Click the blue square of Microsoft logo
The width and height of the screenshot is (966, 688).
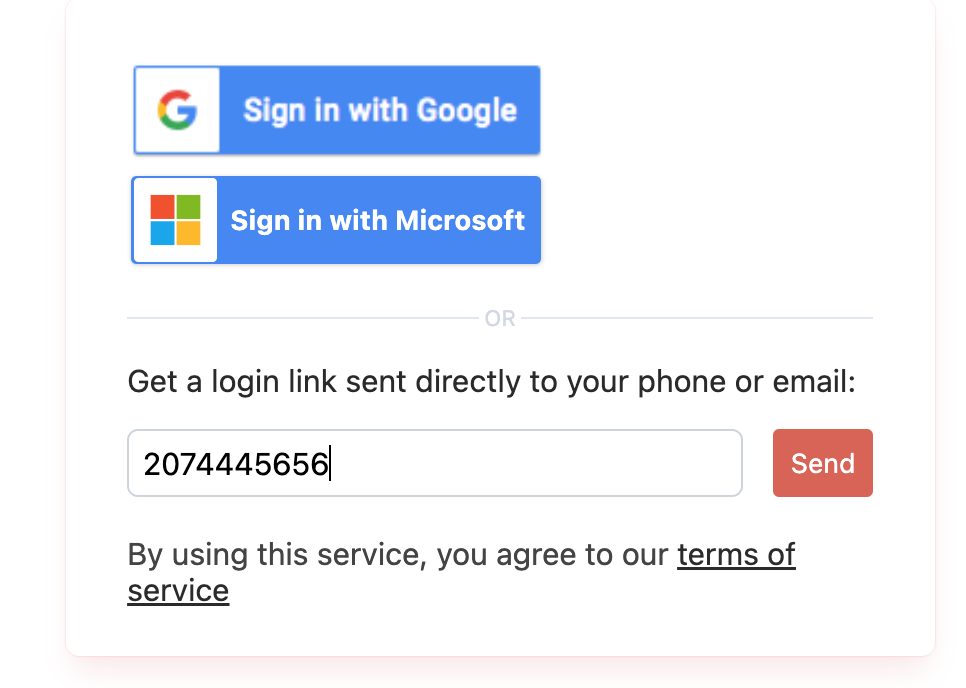[162, 233]
